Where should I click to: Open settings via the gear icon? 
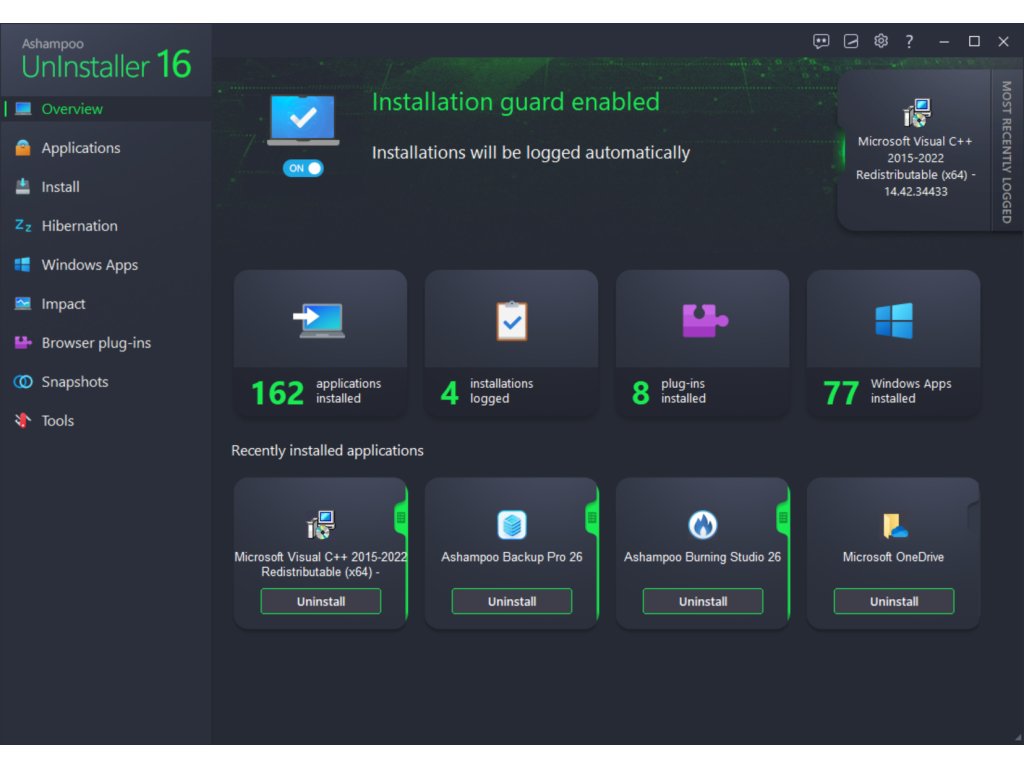point(881,41)
